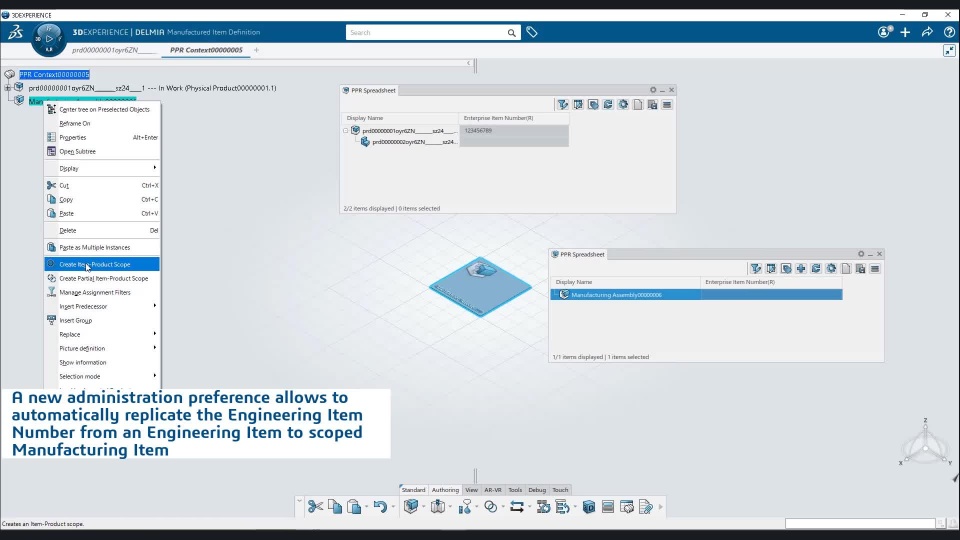Image resolution: width=960 pixels, height=540 pixels.
Task: Click the share arrow icon in top bar
Action: coord(927,32)
